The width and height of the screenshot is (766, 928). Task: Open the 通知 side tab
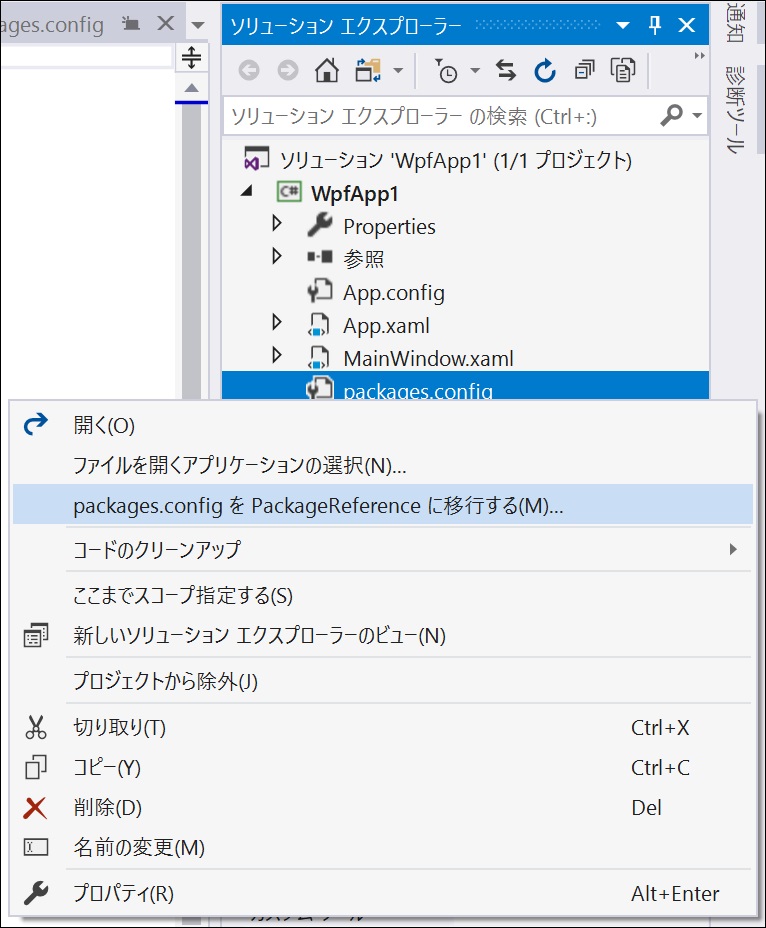[x=735, y=22]
